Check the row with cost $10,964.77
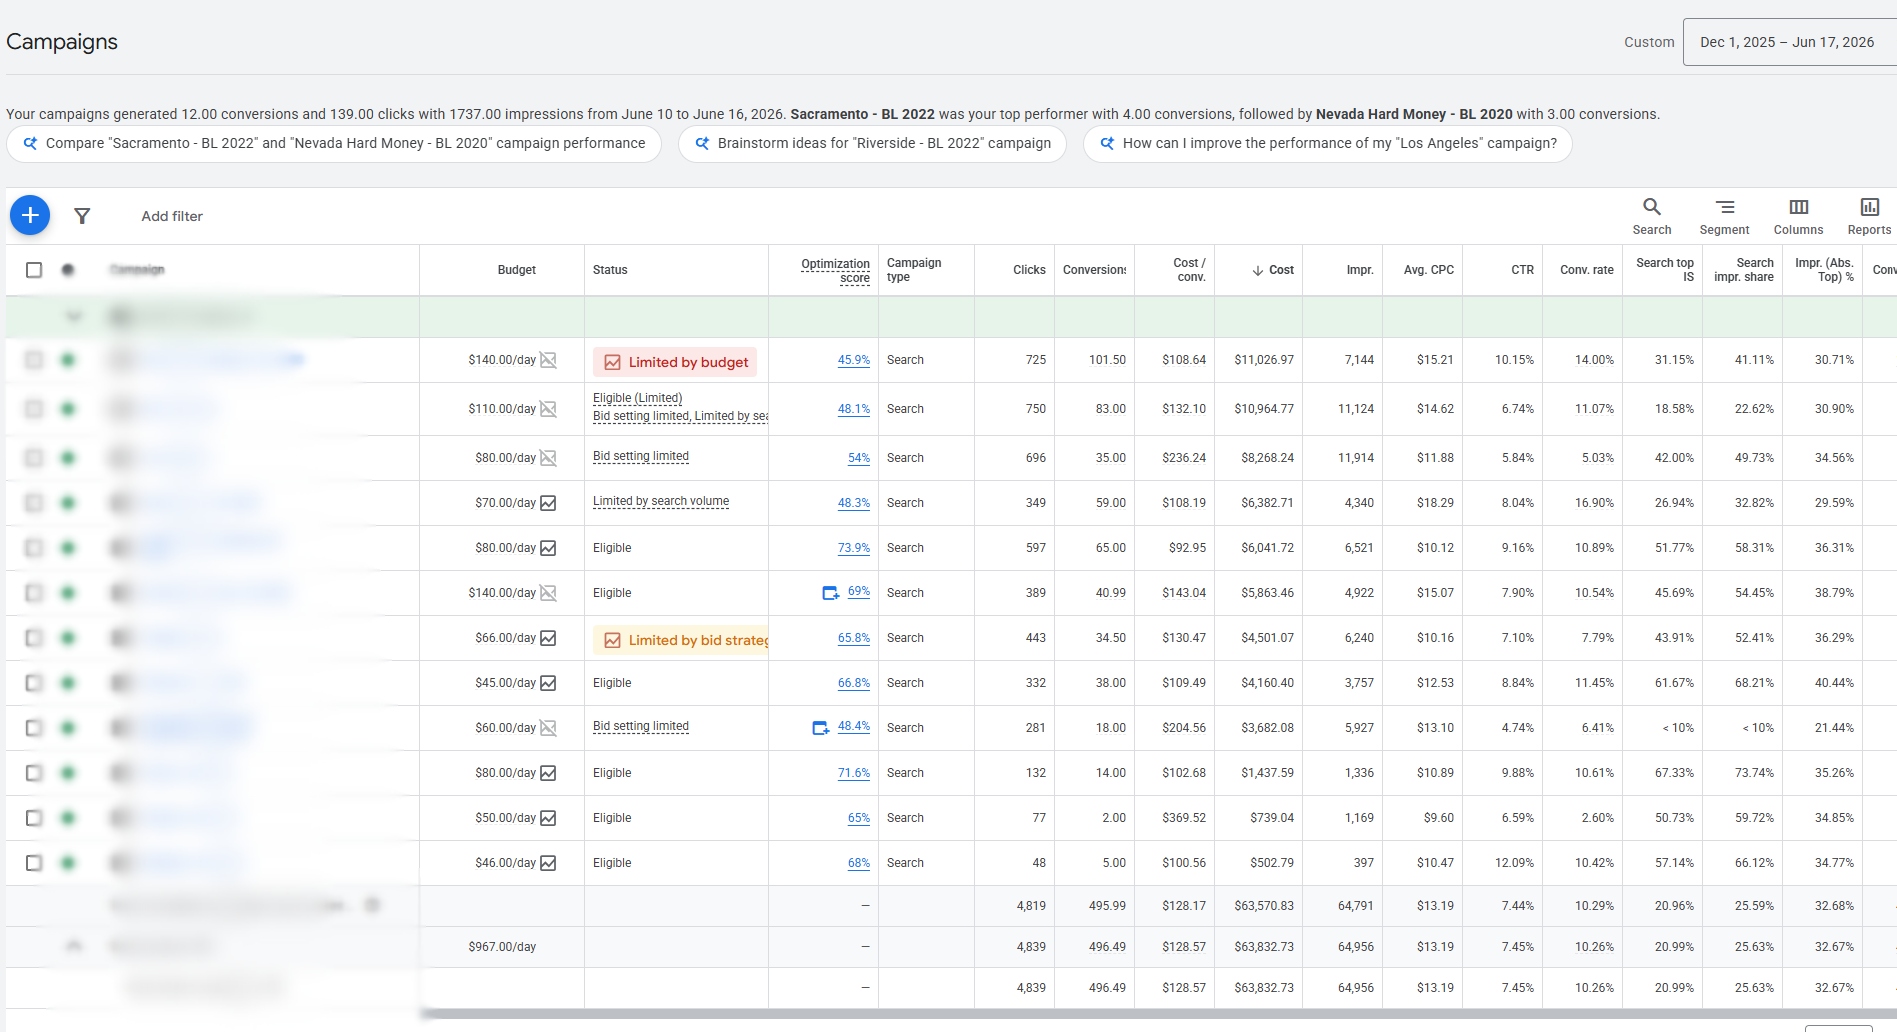This screenshot has width=1897, height=1032. point(34,409)
